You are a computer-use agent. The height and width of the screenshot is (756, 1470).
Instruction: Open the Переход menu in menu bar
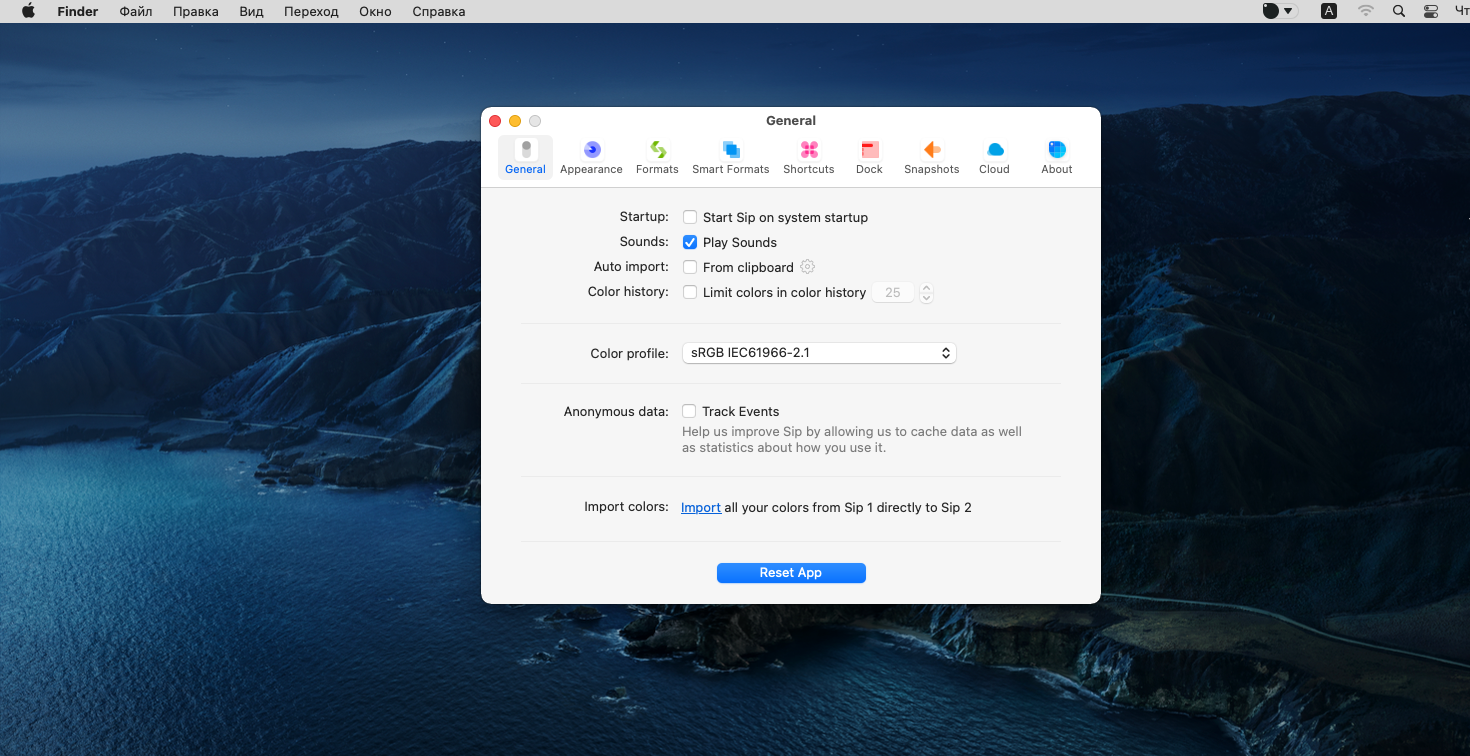click(x=311, y=12)
